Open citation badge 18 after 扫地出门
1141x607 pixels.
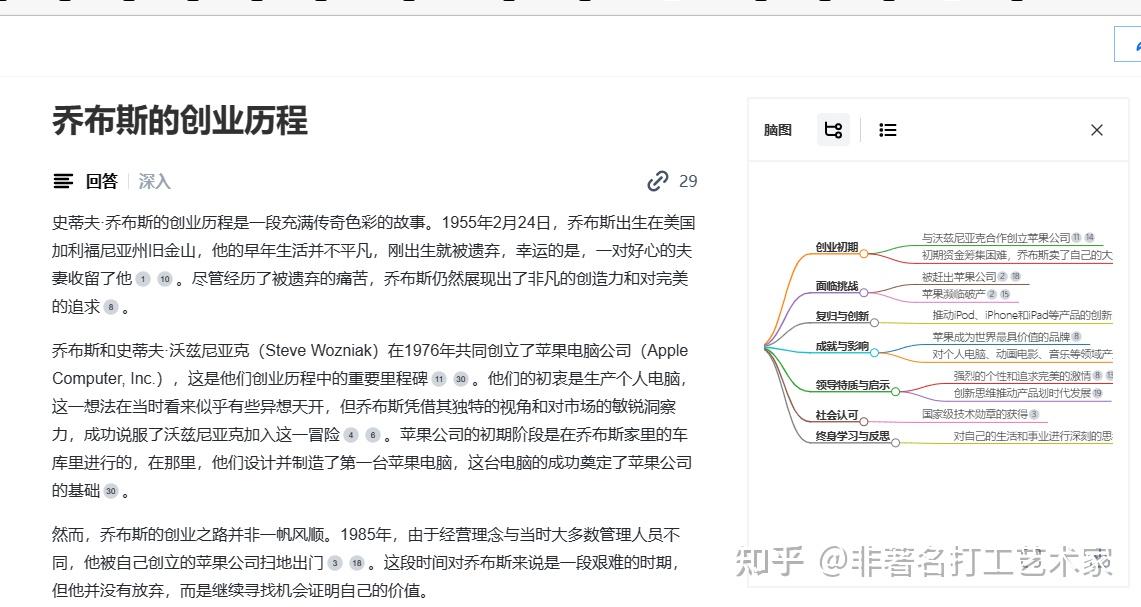[357, 563]
